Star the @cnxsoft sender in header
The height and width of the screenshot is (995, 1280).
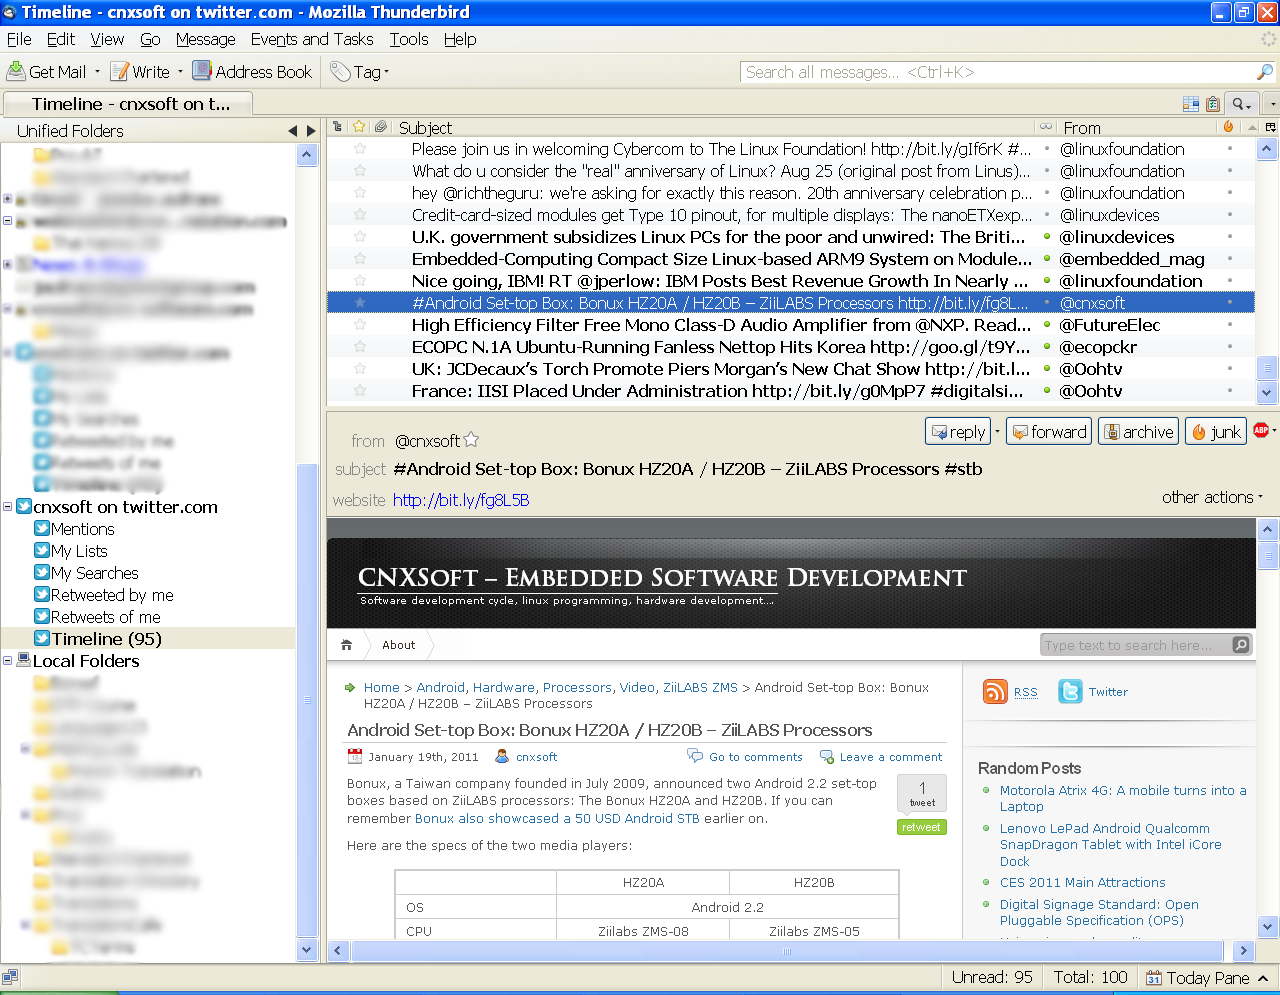(471, 439)
